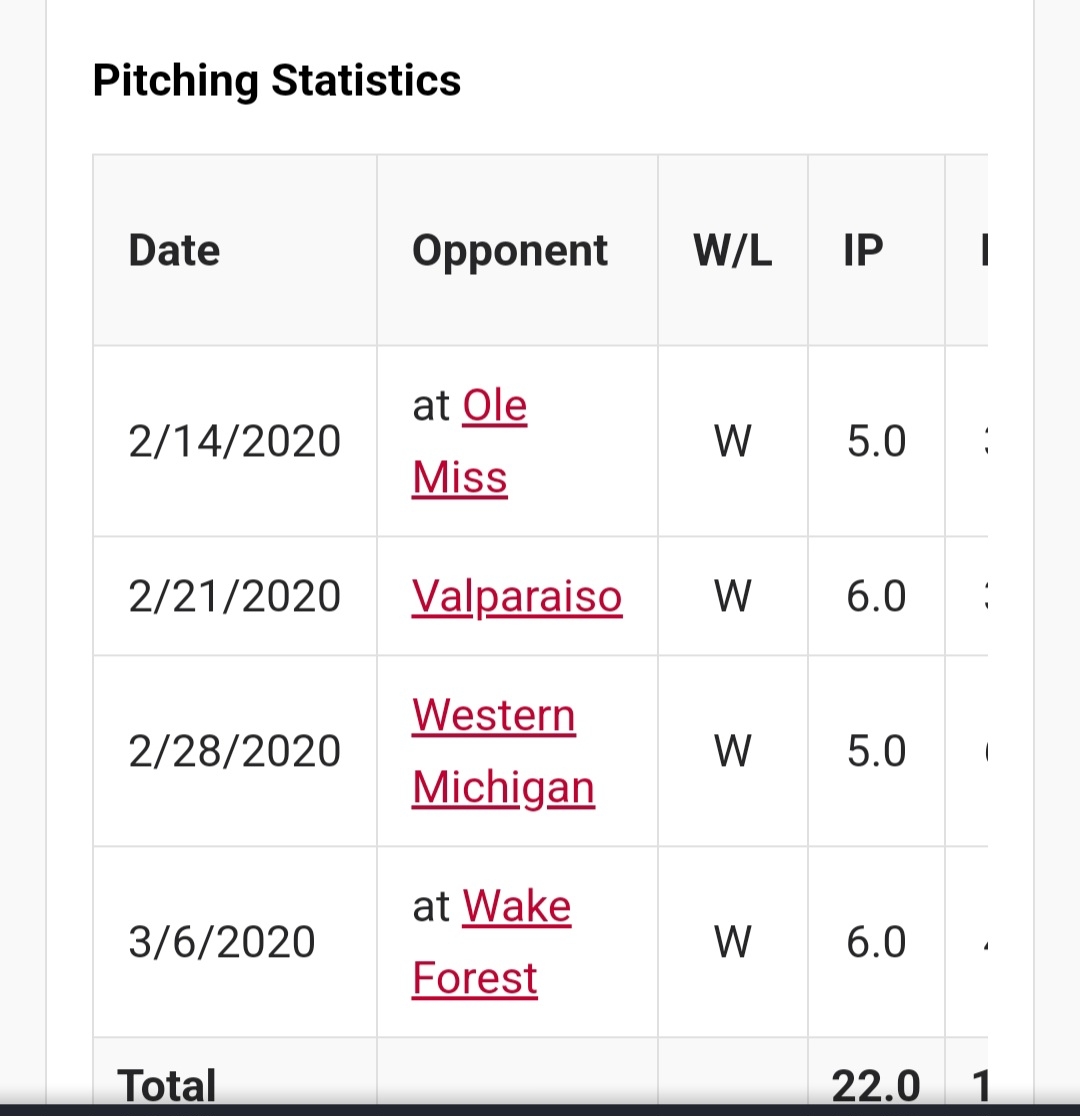The height and width of the screenshot is (1116, 1080).
Task: Open the Valparaiso opponent link
Action: (516, 597)
